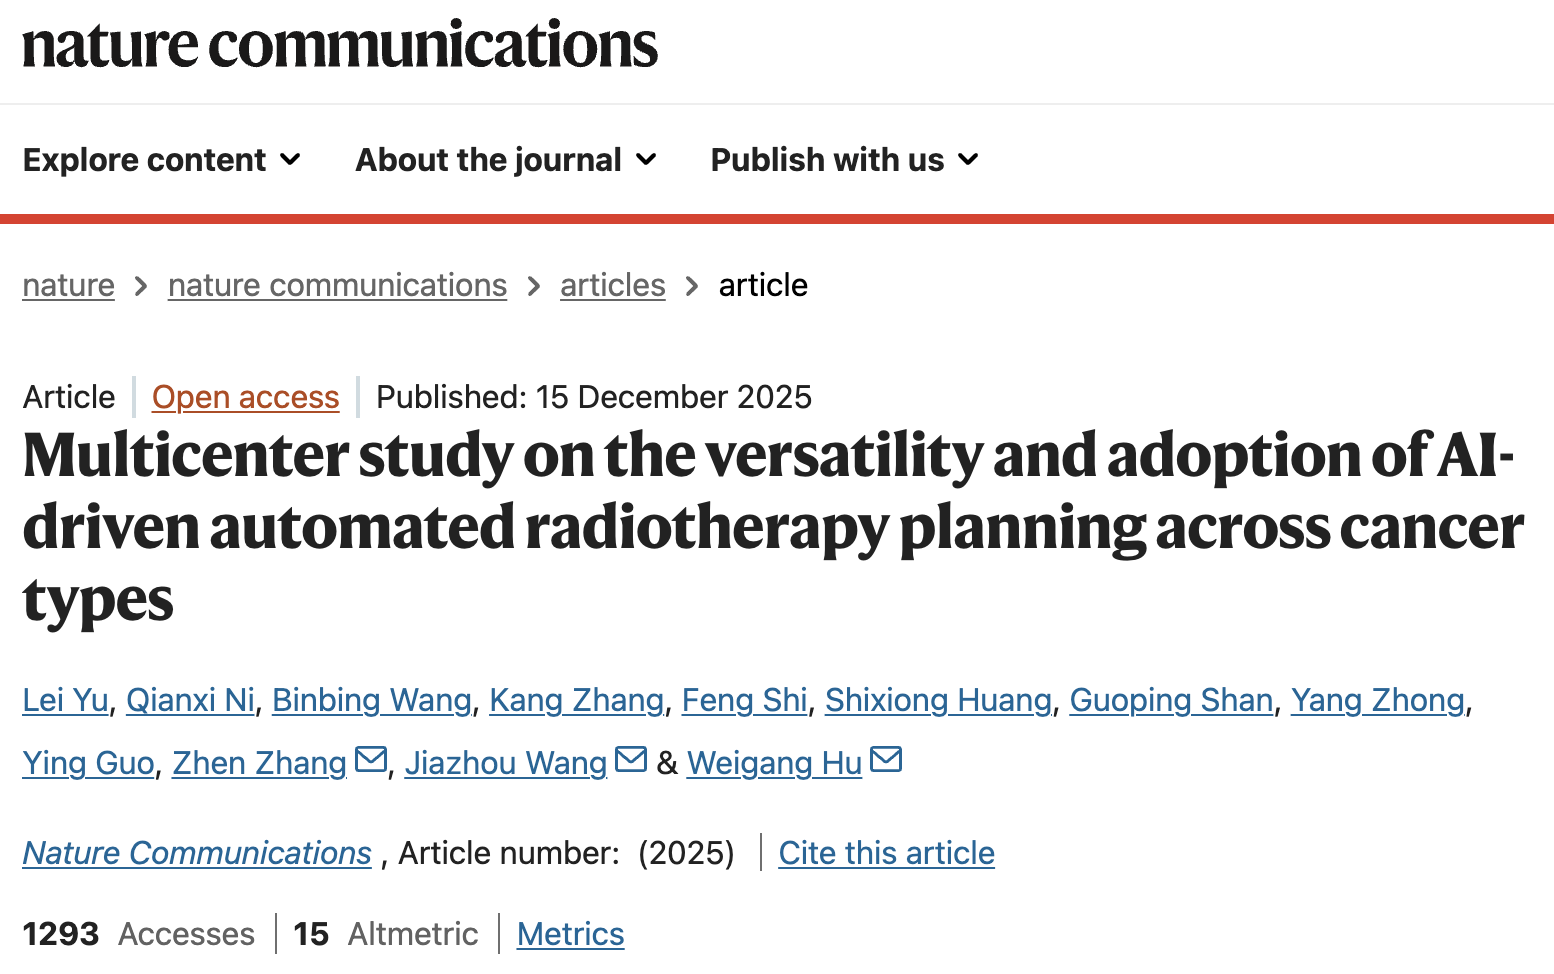Click the nature communications logo

[x=340, y=45]
